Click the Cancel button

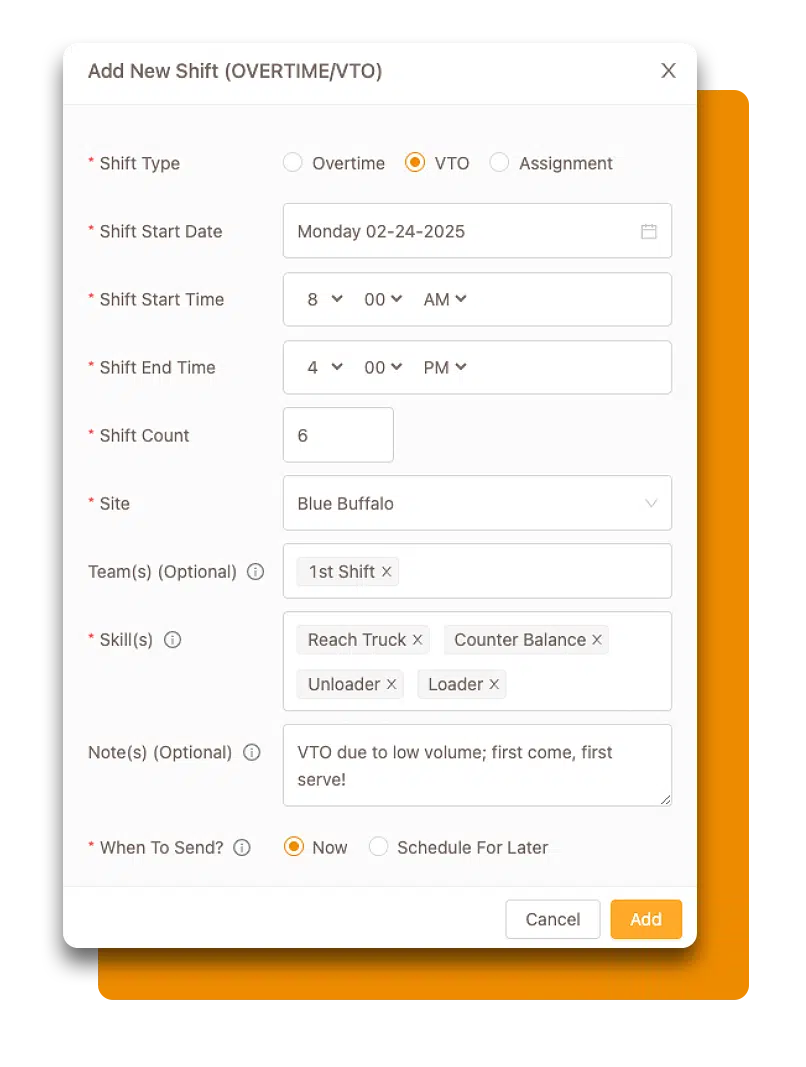coord(552,919)
